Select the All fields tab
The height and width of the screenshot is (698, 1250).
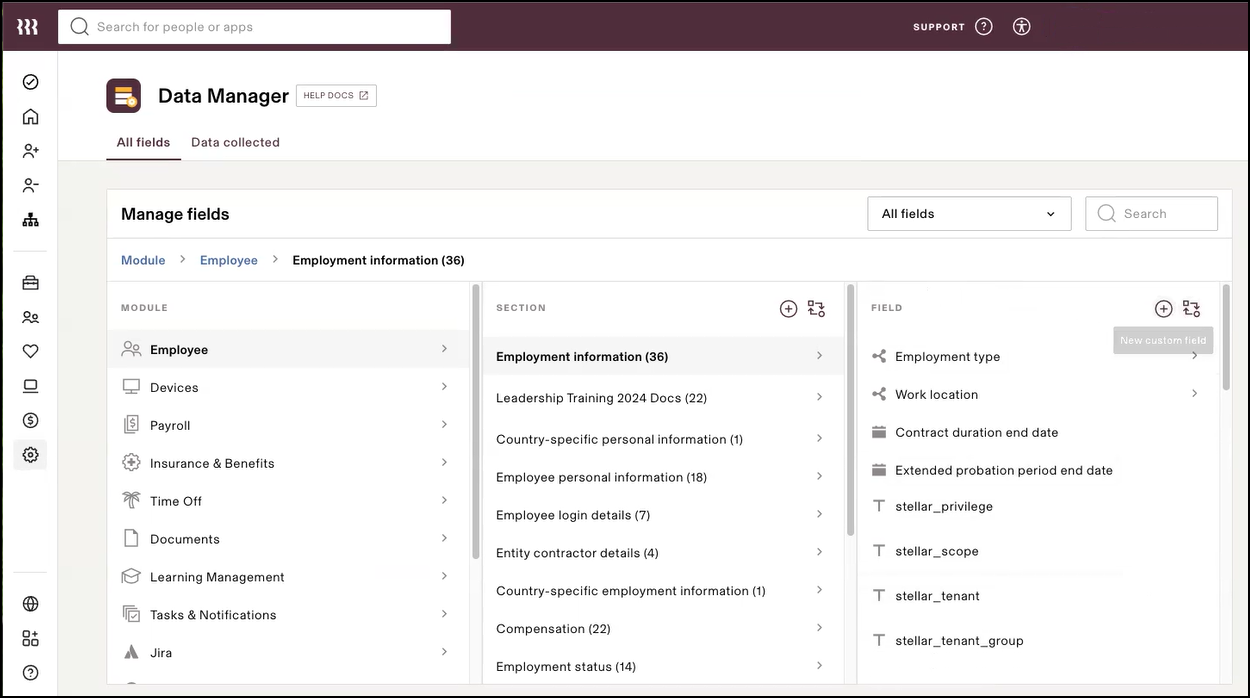coord(142,142)
